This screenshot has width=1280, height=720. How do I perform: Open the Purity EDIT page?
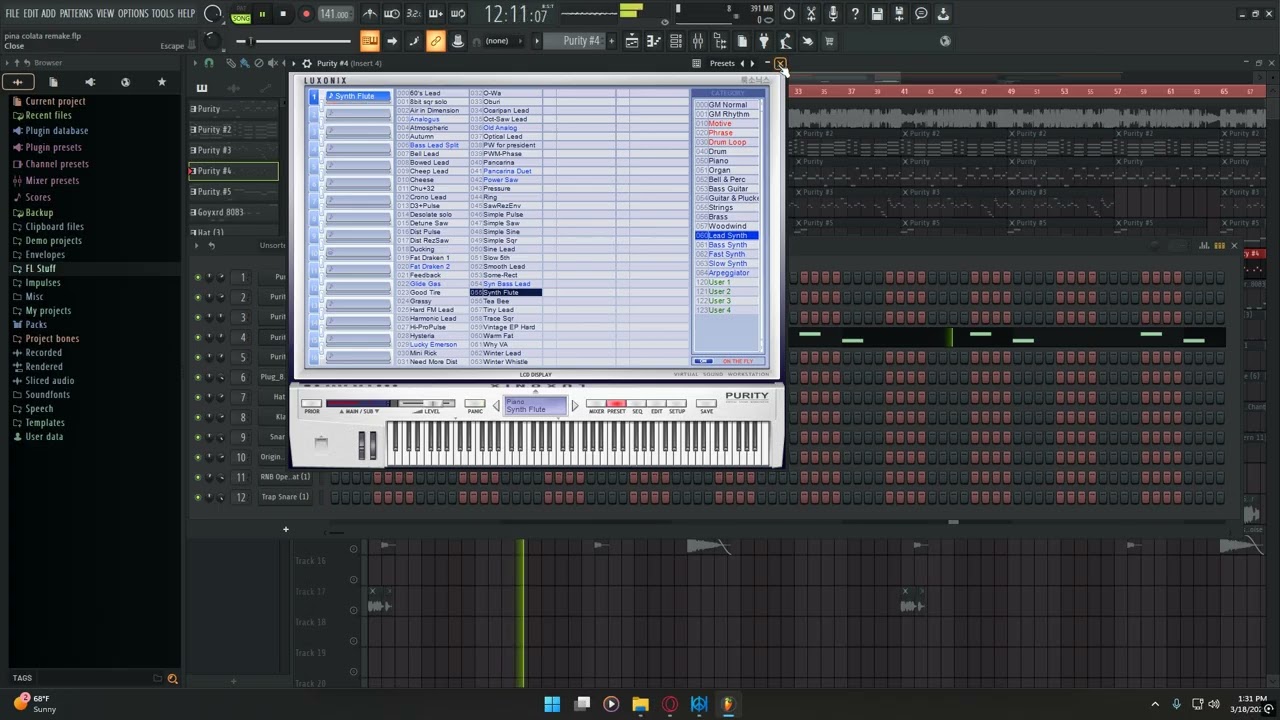coord(656,405)
